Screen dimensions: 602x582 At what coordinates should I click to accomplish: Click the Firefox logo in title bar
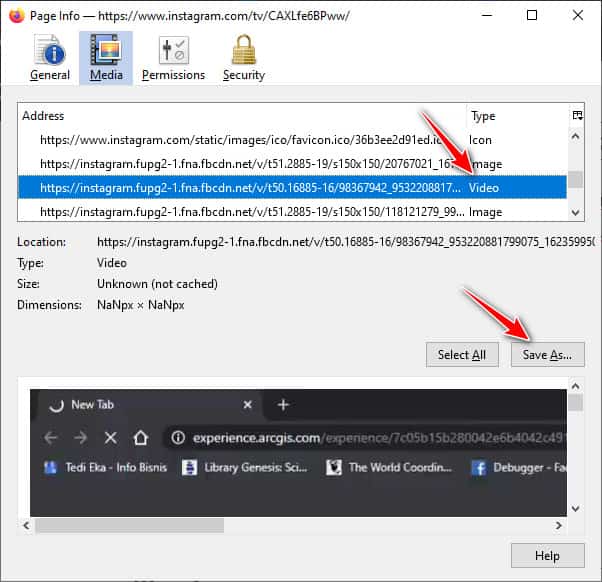point(16,16)
